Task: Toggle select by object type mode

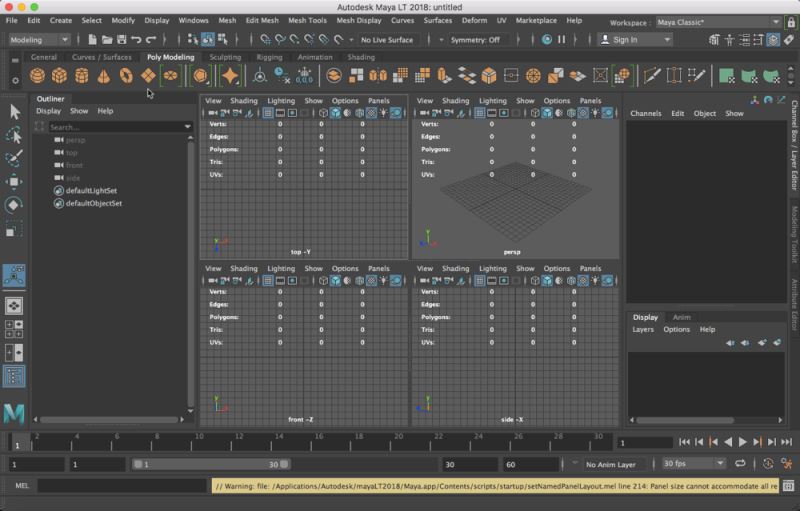Action: [208, 39]
